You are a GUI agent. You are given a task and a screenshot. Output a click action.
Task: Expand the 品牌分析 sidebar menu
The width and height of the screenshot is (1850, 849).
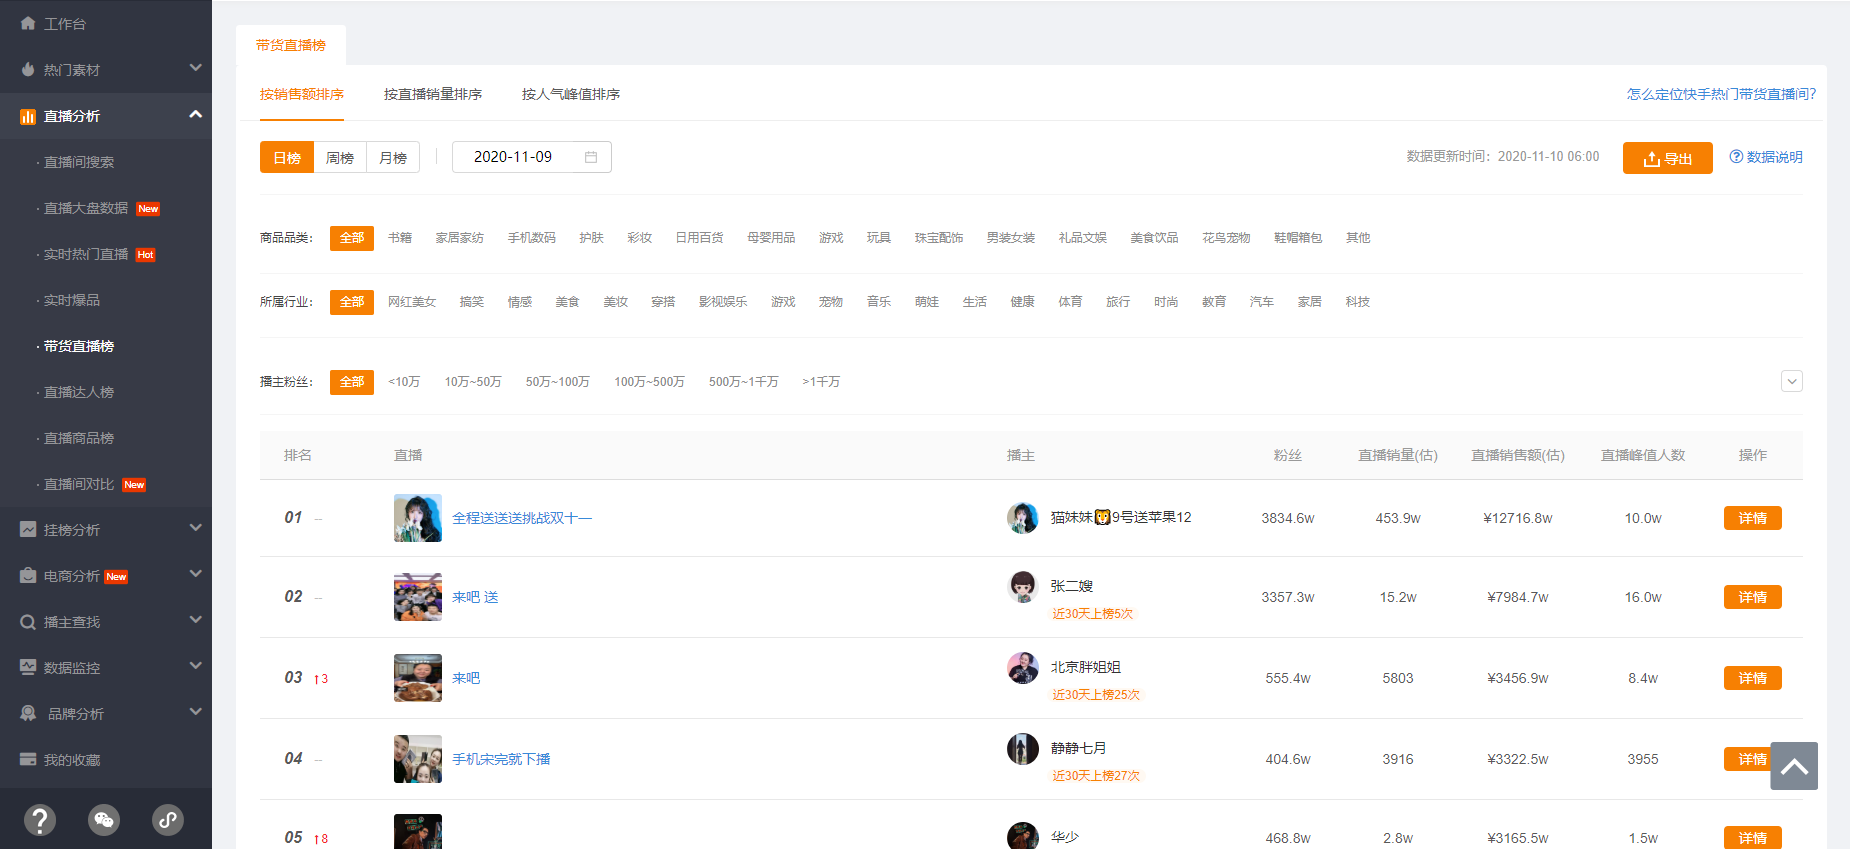(196, 712)
